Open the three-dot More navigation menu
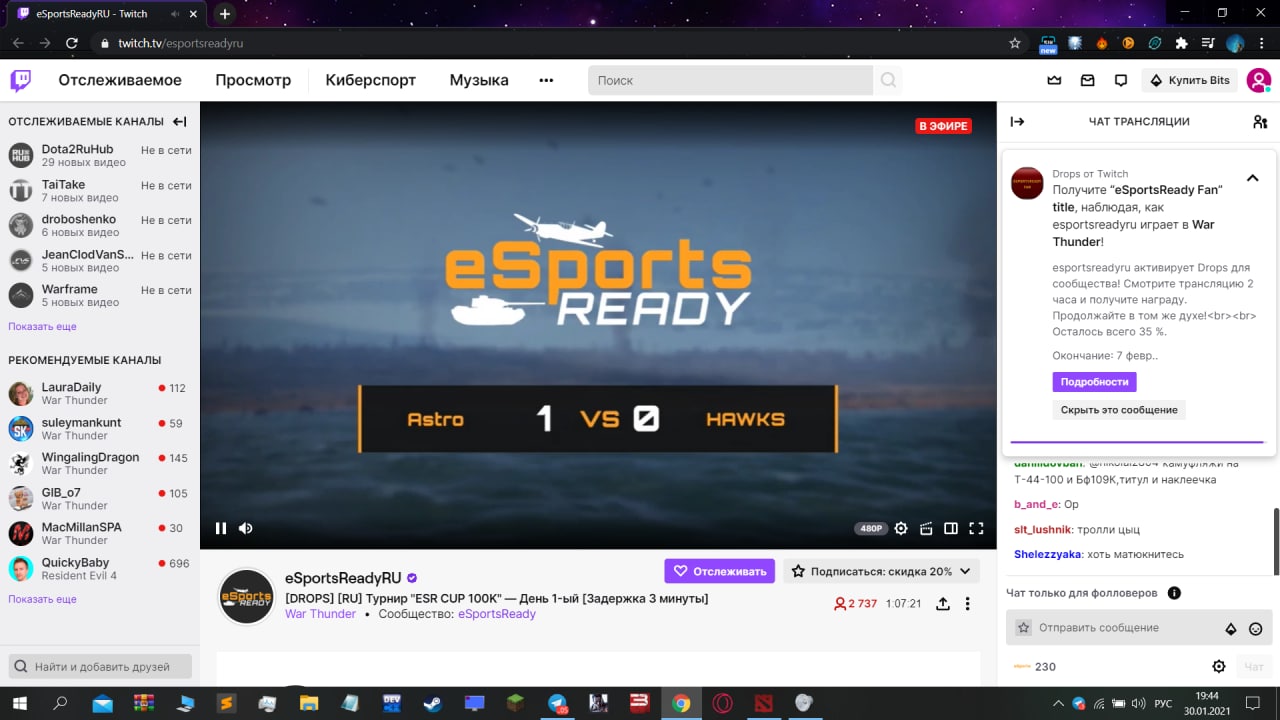 click(x=546, y=80)
